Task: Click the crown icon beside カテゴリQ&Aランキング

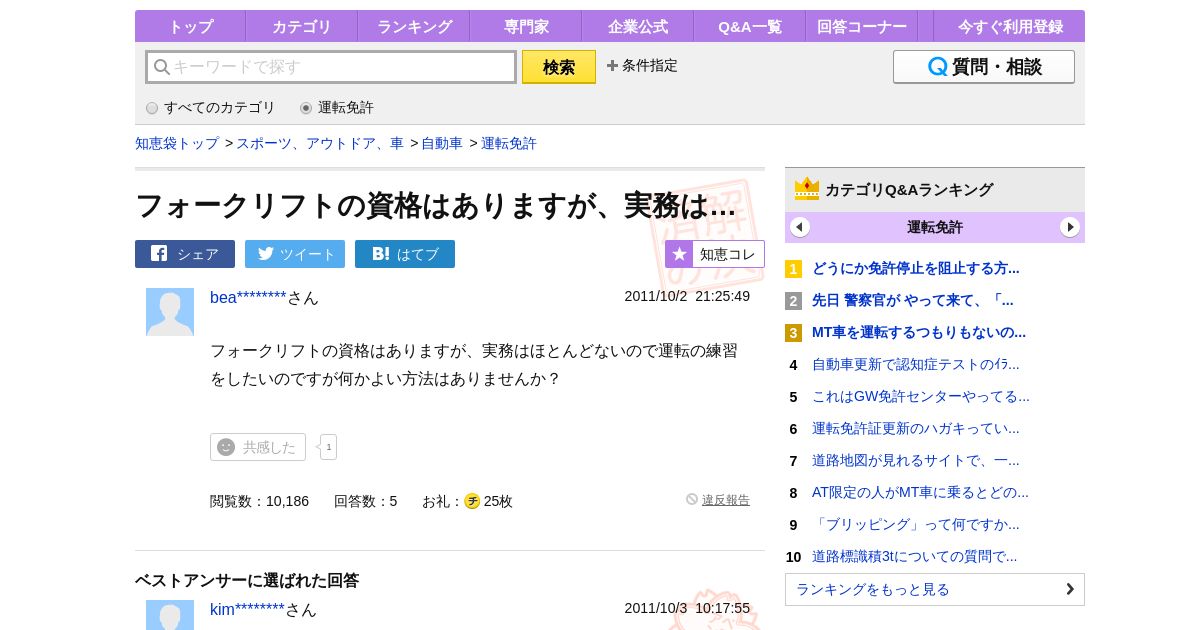Action: [807, 189]
